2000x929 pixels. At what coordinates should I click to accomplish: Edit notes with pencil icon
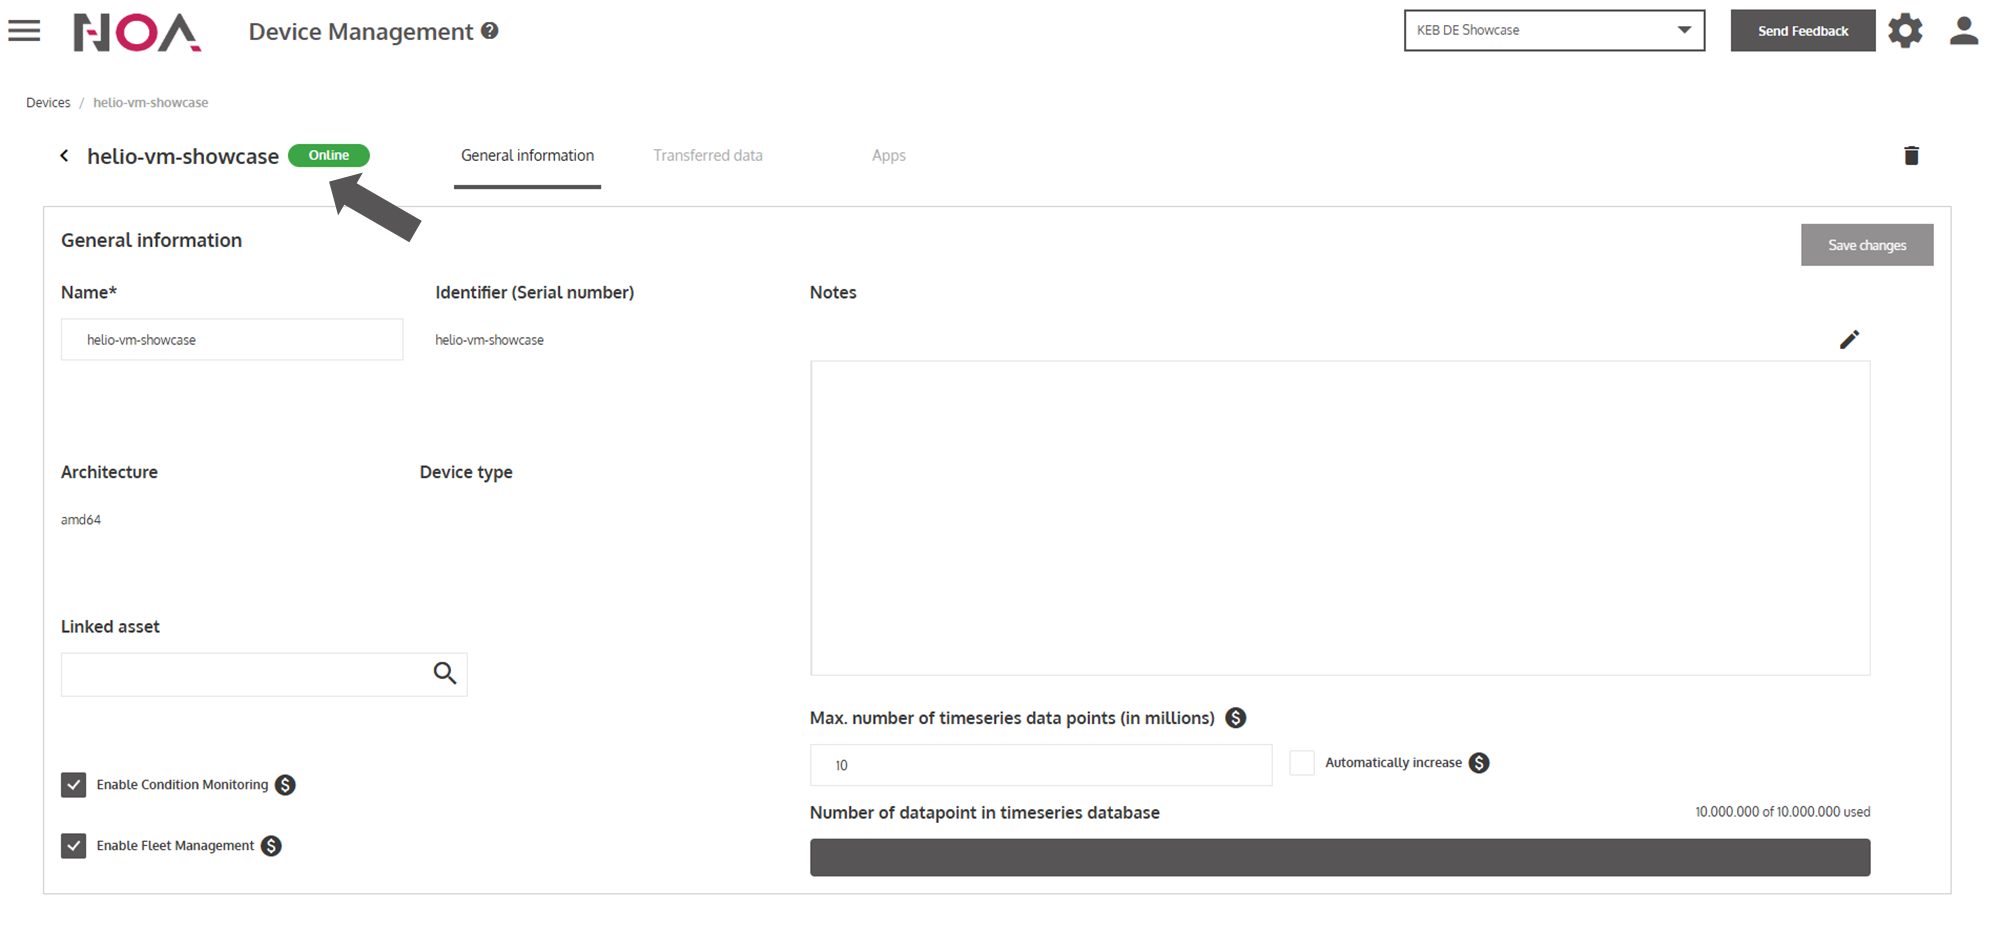pyautogui.click(x=1849, y=340)
